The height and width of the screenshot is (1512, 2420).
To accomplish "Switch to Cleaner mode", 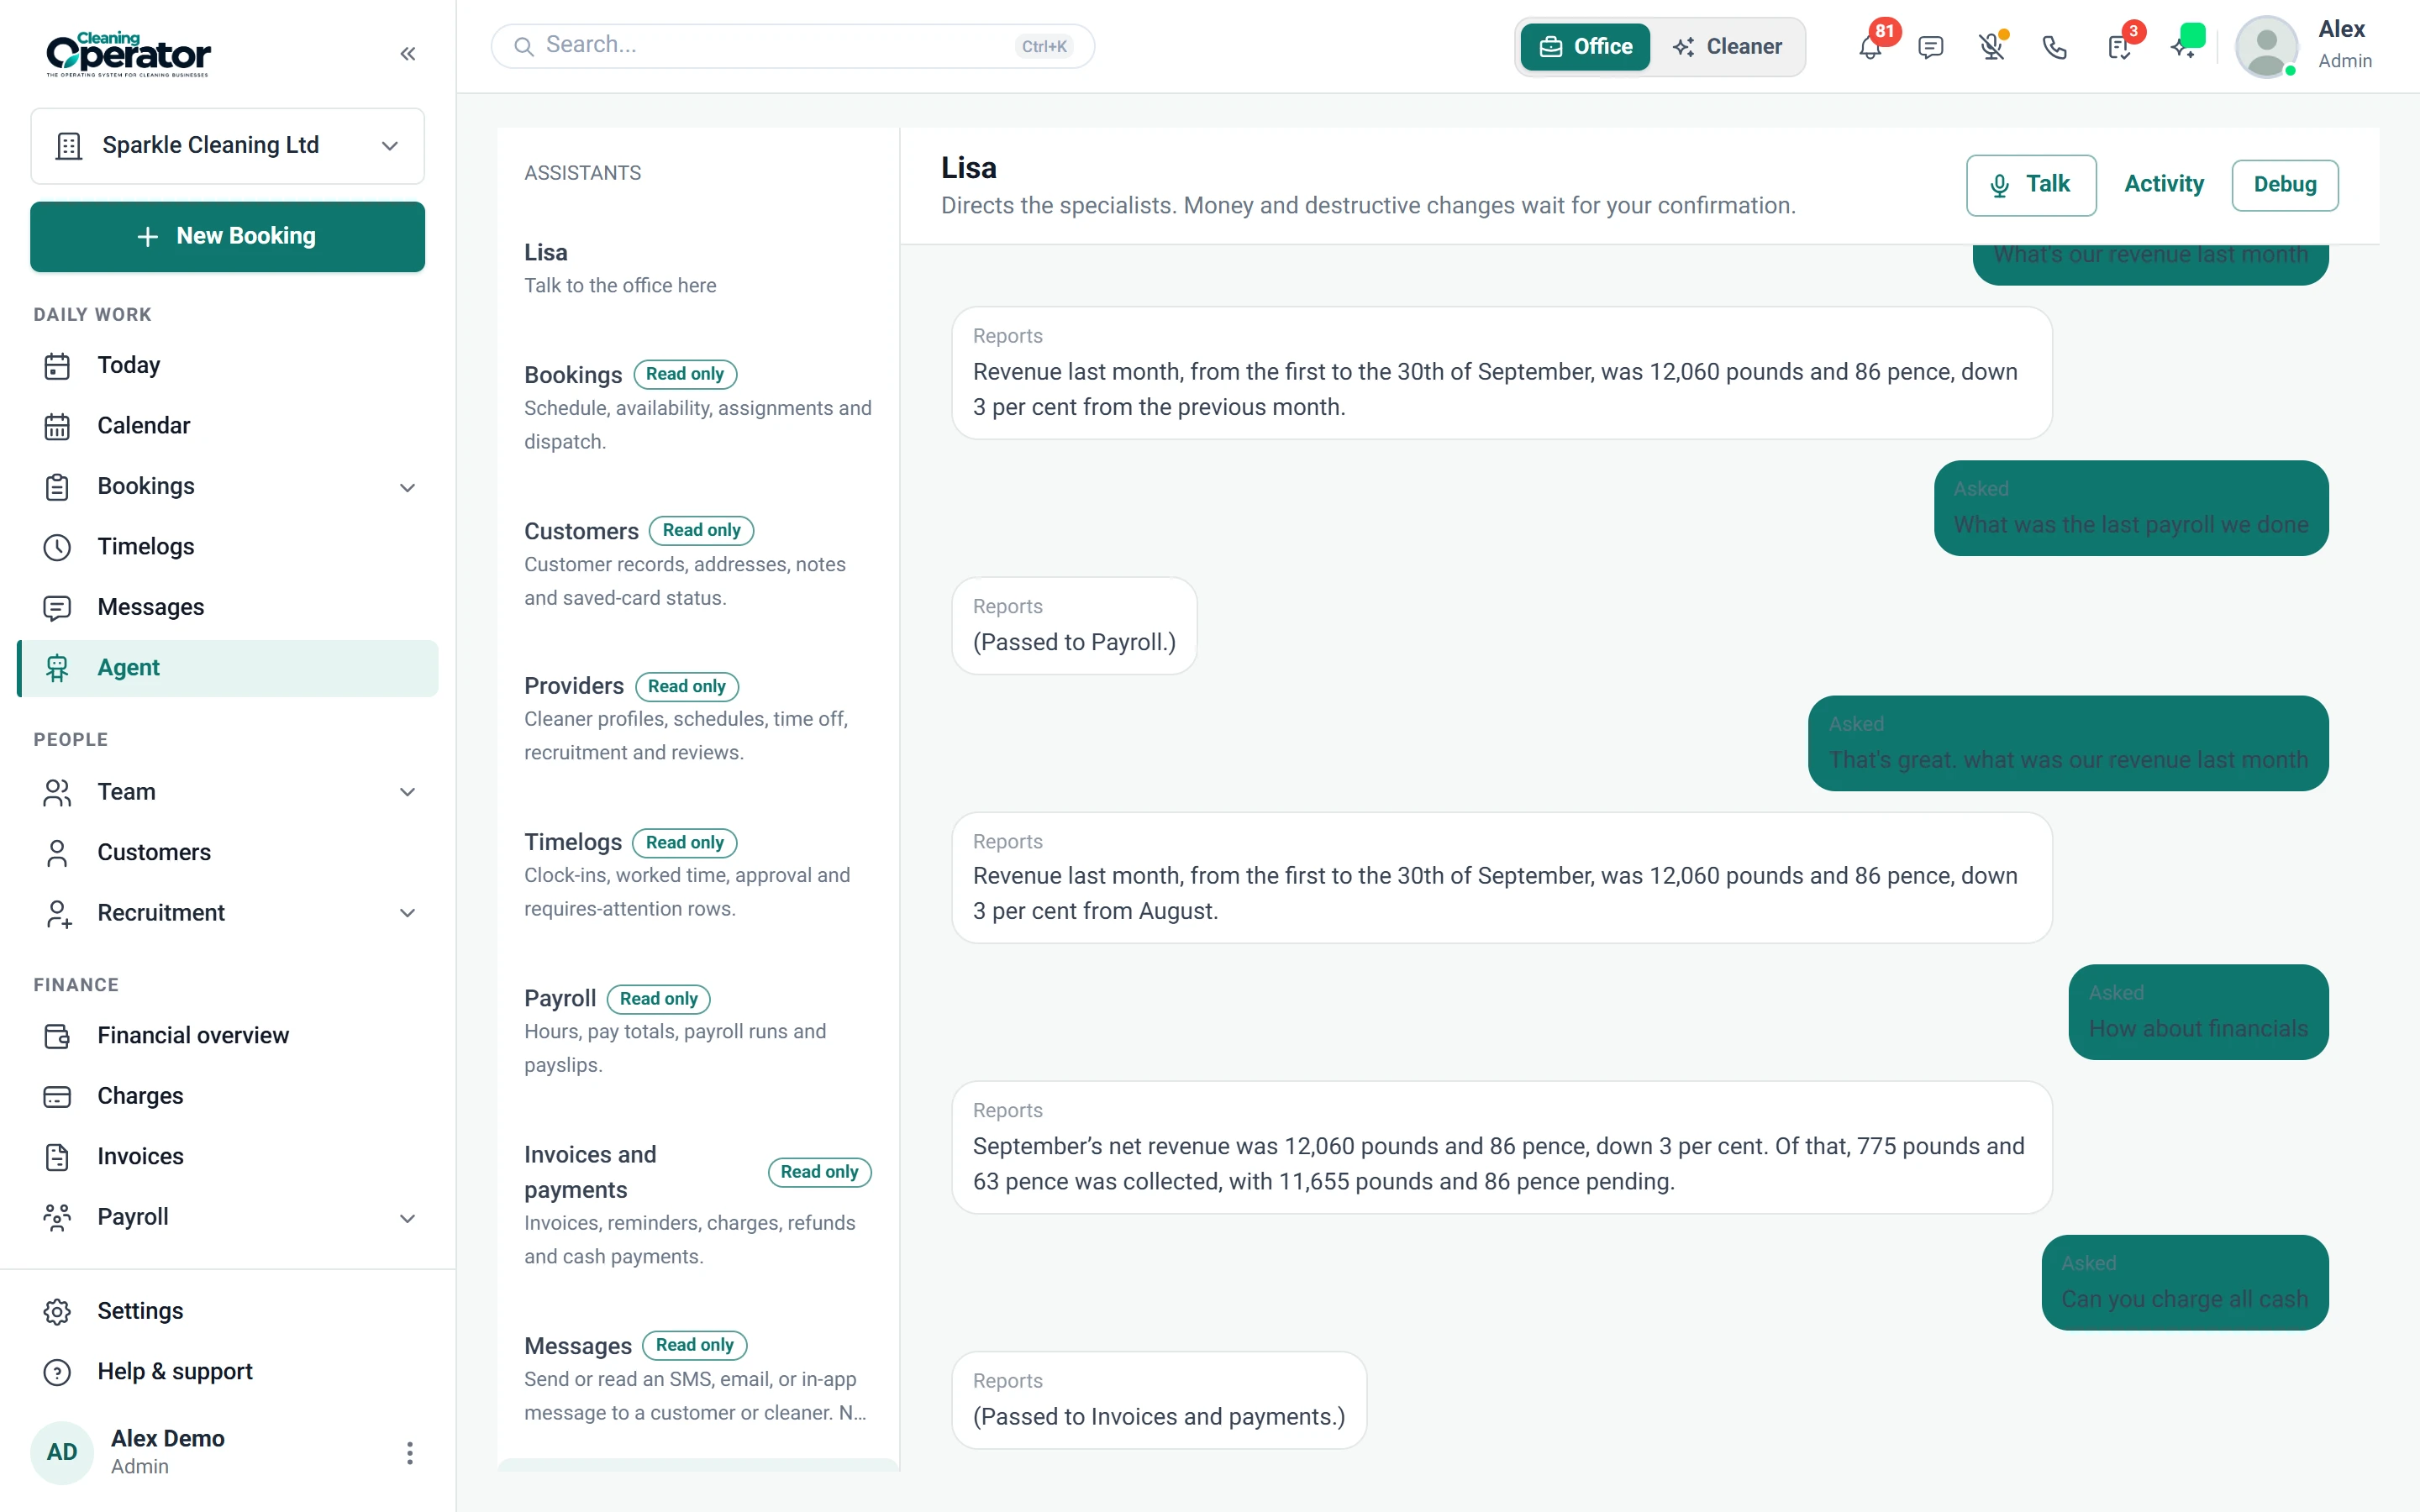I will 1727,47.
